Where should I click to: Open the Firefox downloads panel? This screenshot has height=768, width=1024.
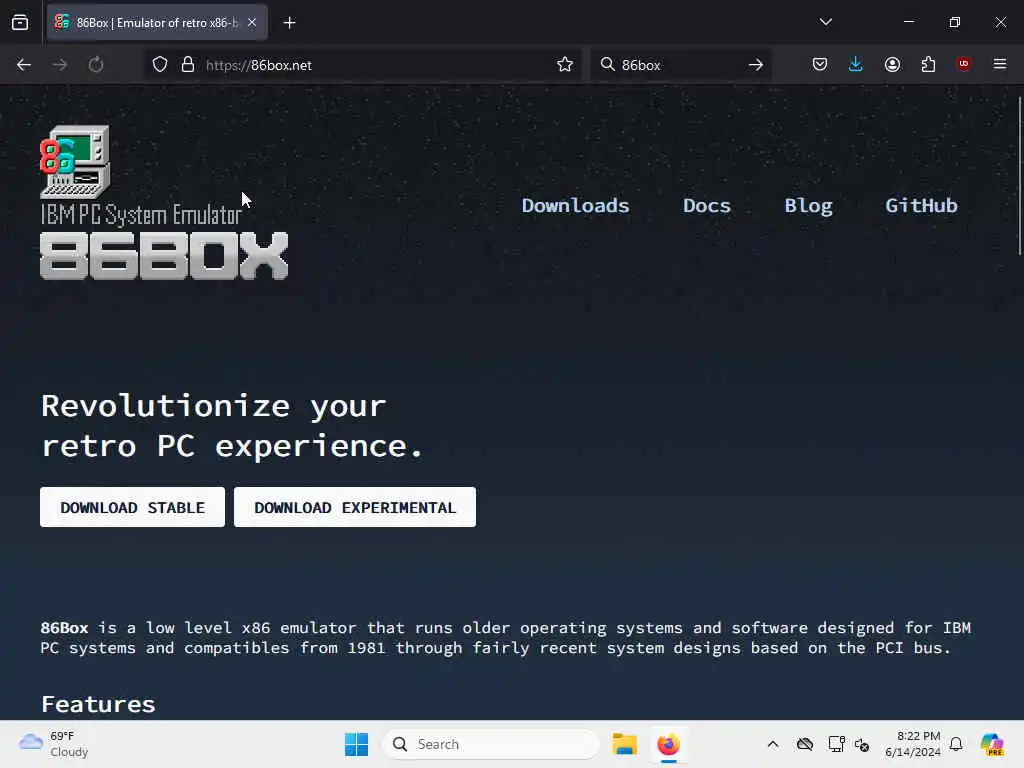pyautogui.click(x=856, y=65)
